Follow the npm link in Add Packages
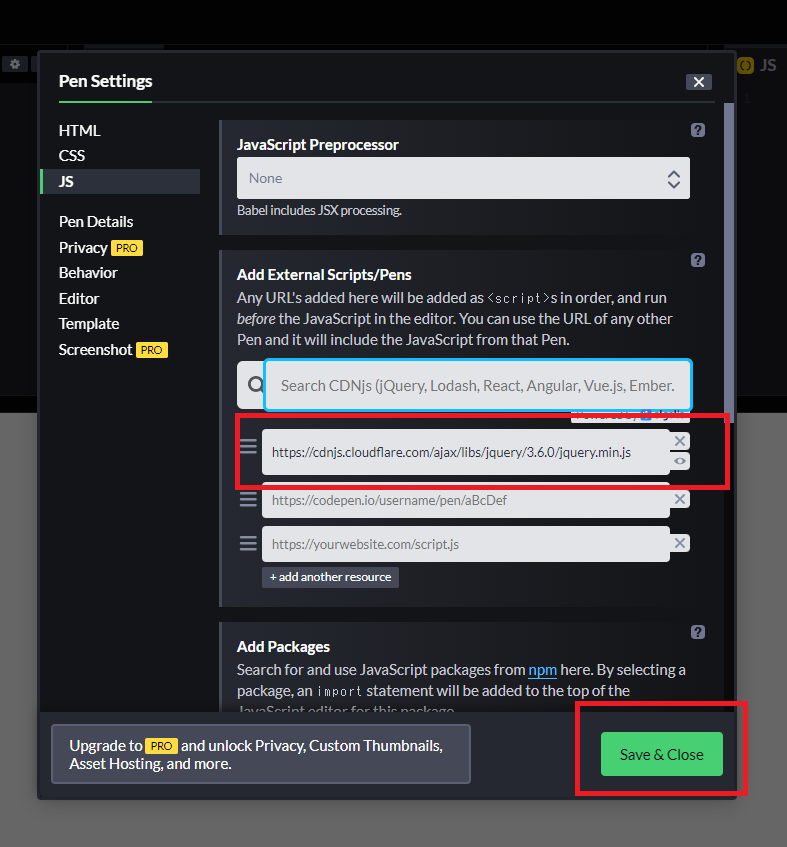The width and height of the screenshot is (787, 847). point(542,670)
